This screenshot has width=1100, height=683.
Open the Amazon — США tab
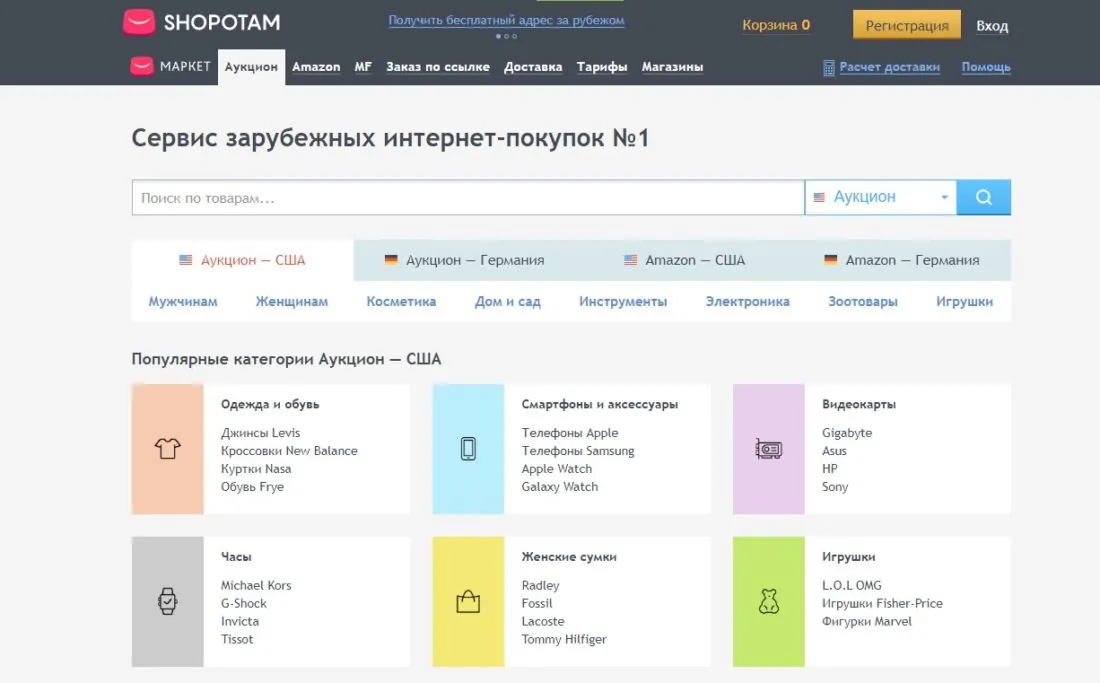tap(684, 259)
